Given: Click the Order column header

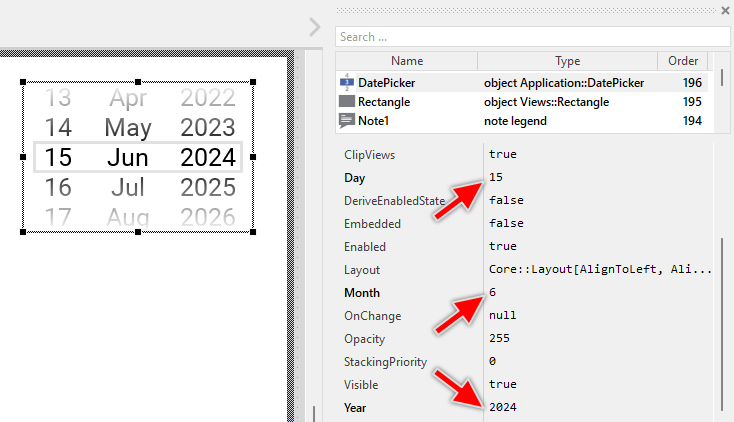Looking at the screenshot, I should (683, 61).
